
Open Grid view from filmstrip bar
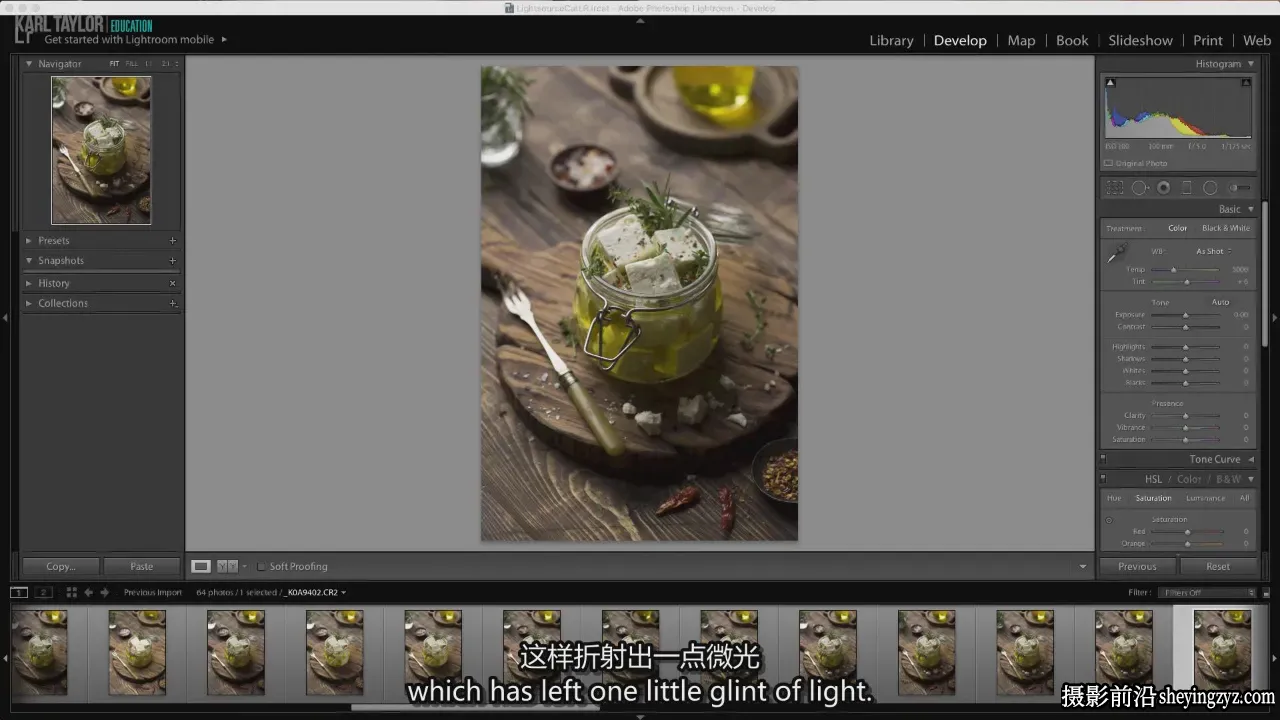71,592
